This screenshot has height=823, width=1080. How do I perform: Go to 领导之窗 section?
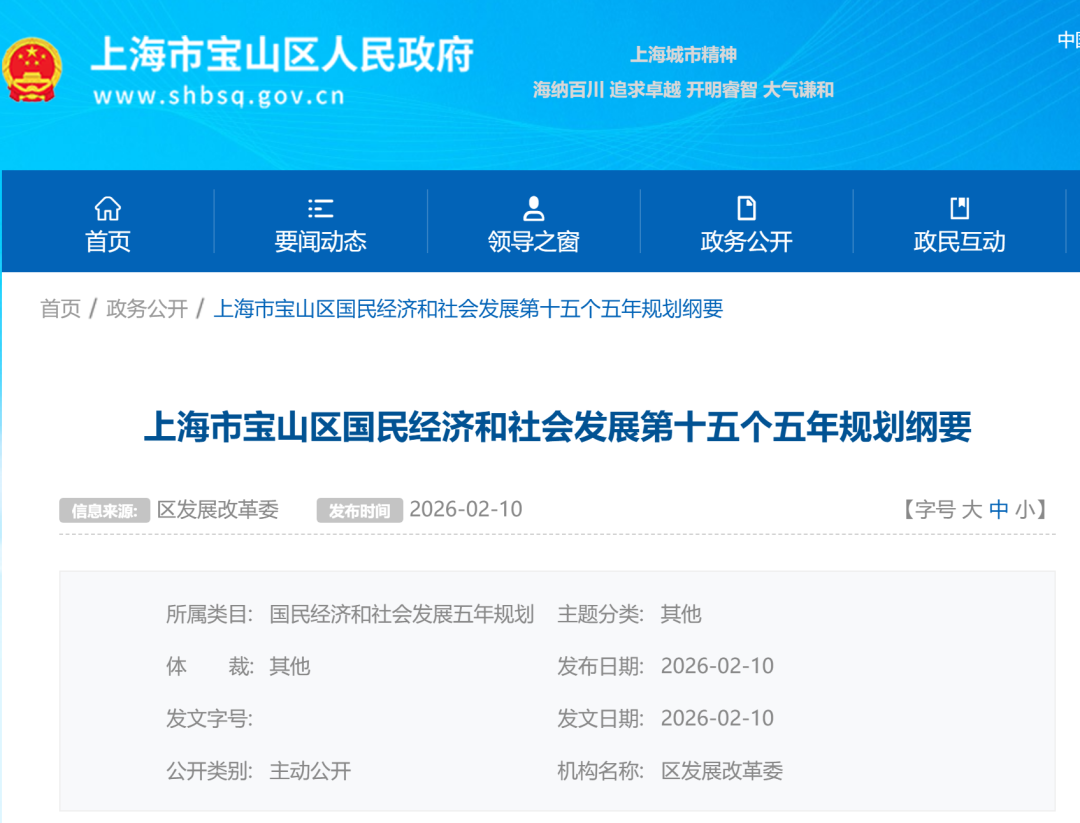(533, 241)
